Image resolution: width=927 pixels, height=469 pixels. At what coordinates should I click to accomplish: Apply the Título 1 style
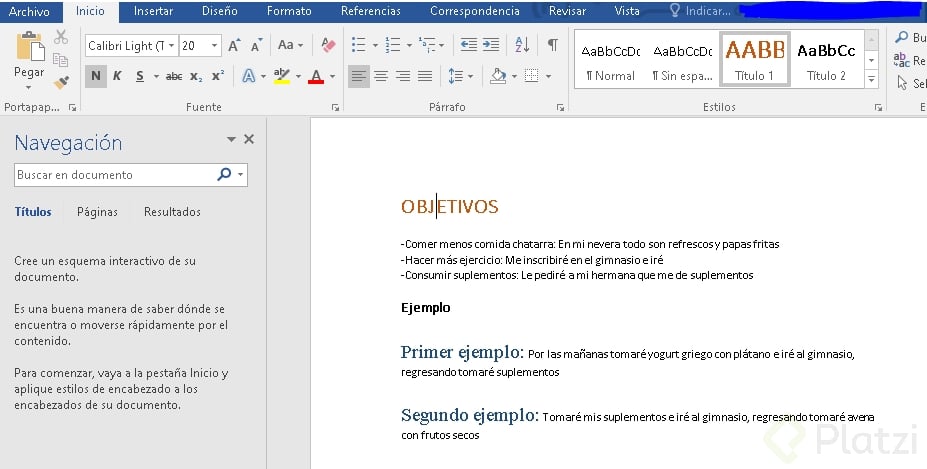pyautogui.click(x=754, y=60)
